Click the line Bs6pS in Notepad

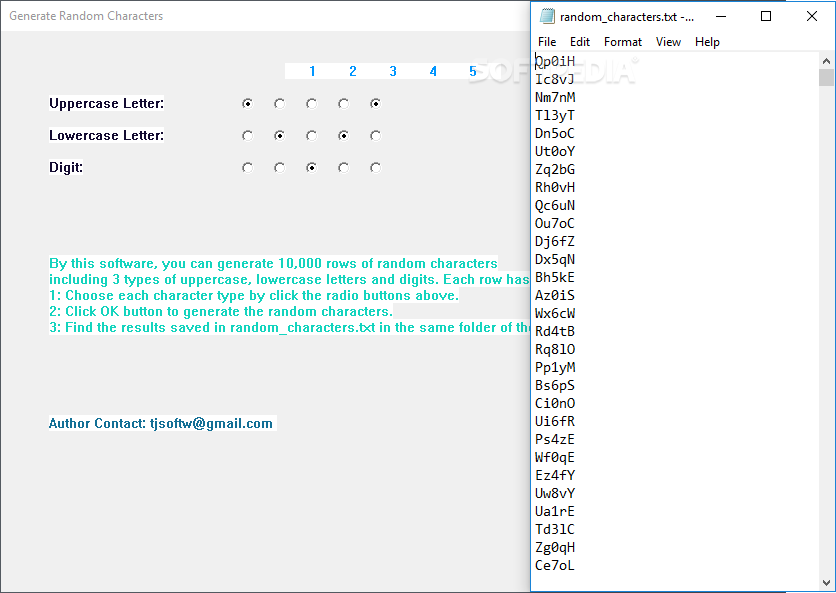[555, 386]
